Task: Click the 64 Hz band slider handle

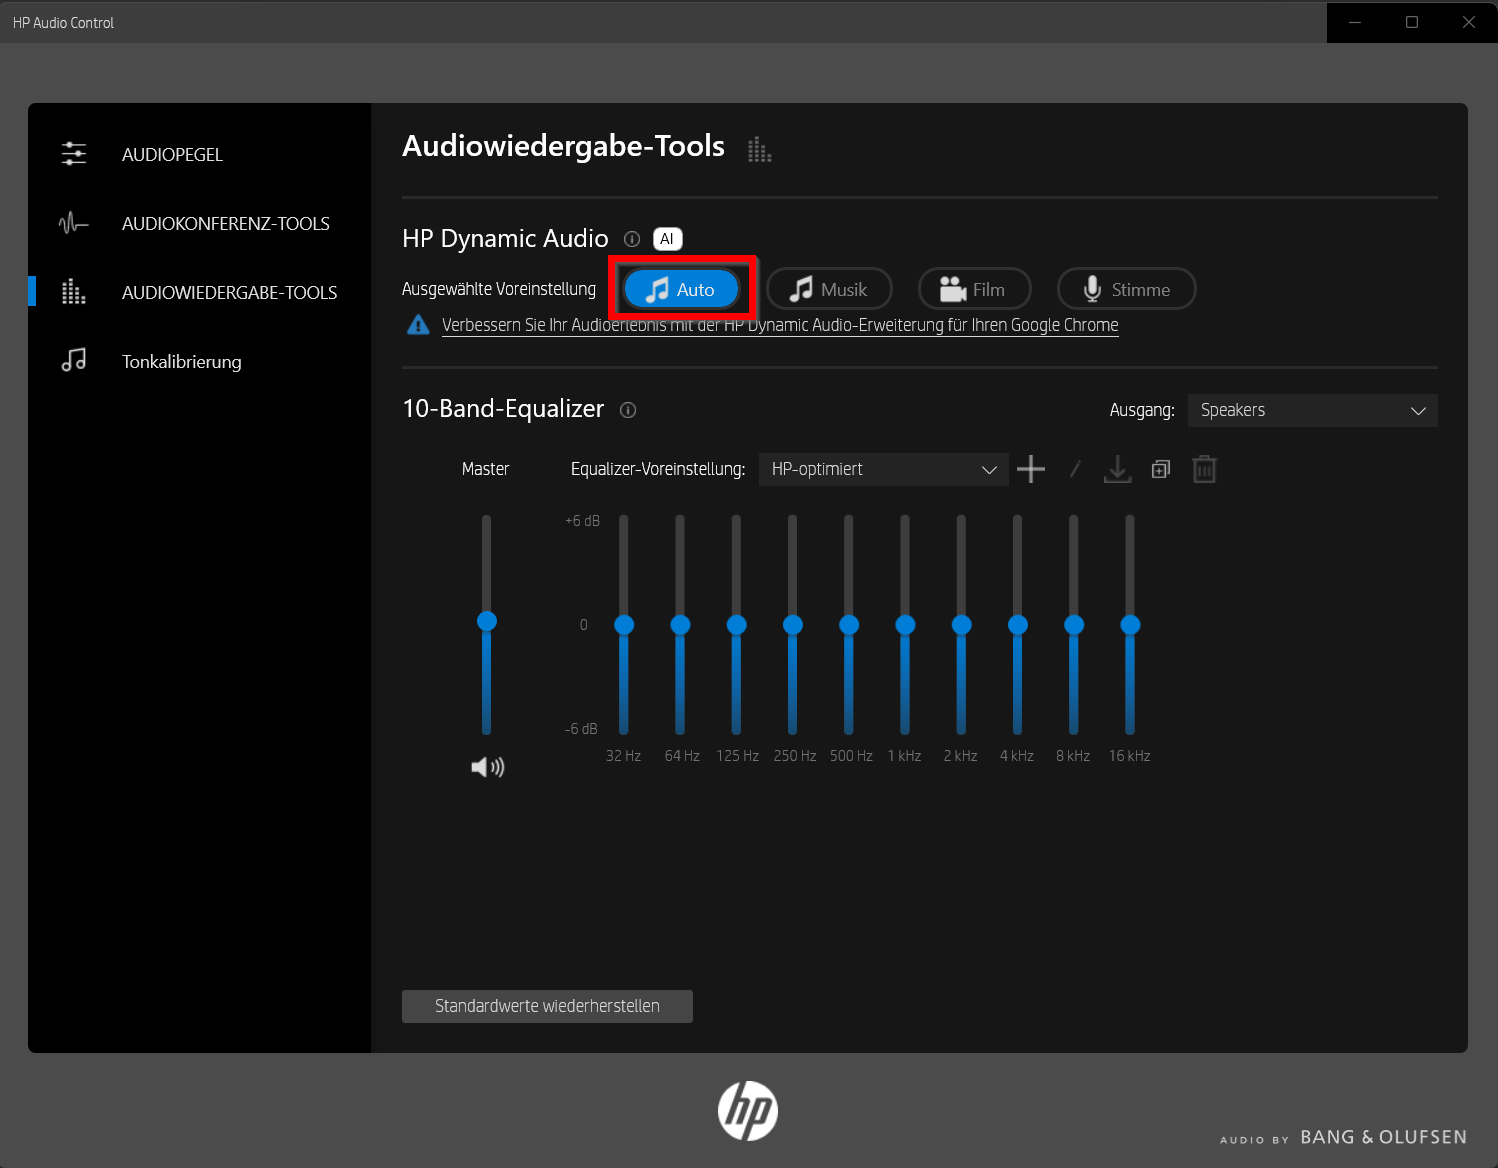Action: pyautogui.click(x=680, y=625)
